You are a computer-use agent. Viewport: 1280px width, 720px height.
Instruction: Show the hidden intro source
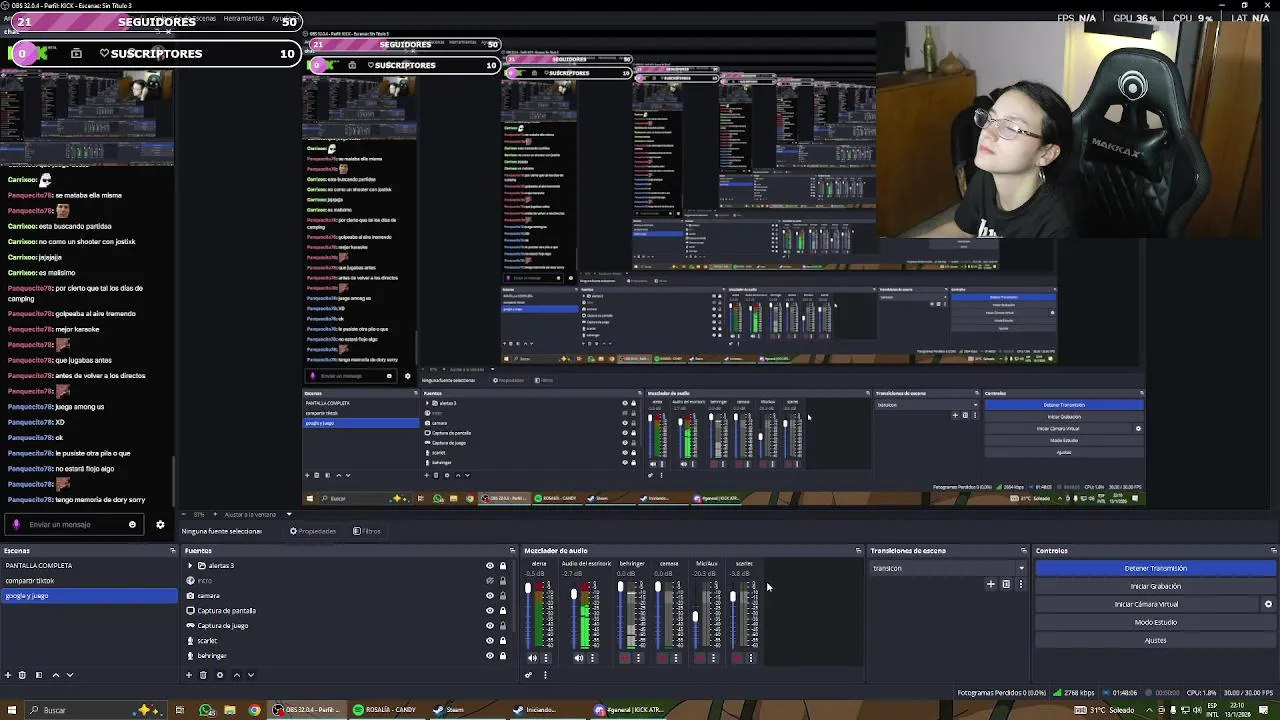click(489, 581)
